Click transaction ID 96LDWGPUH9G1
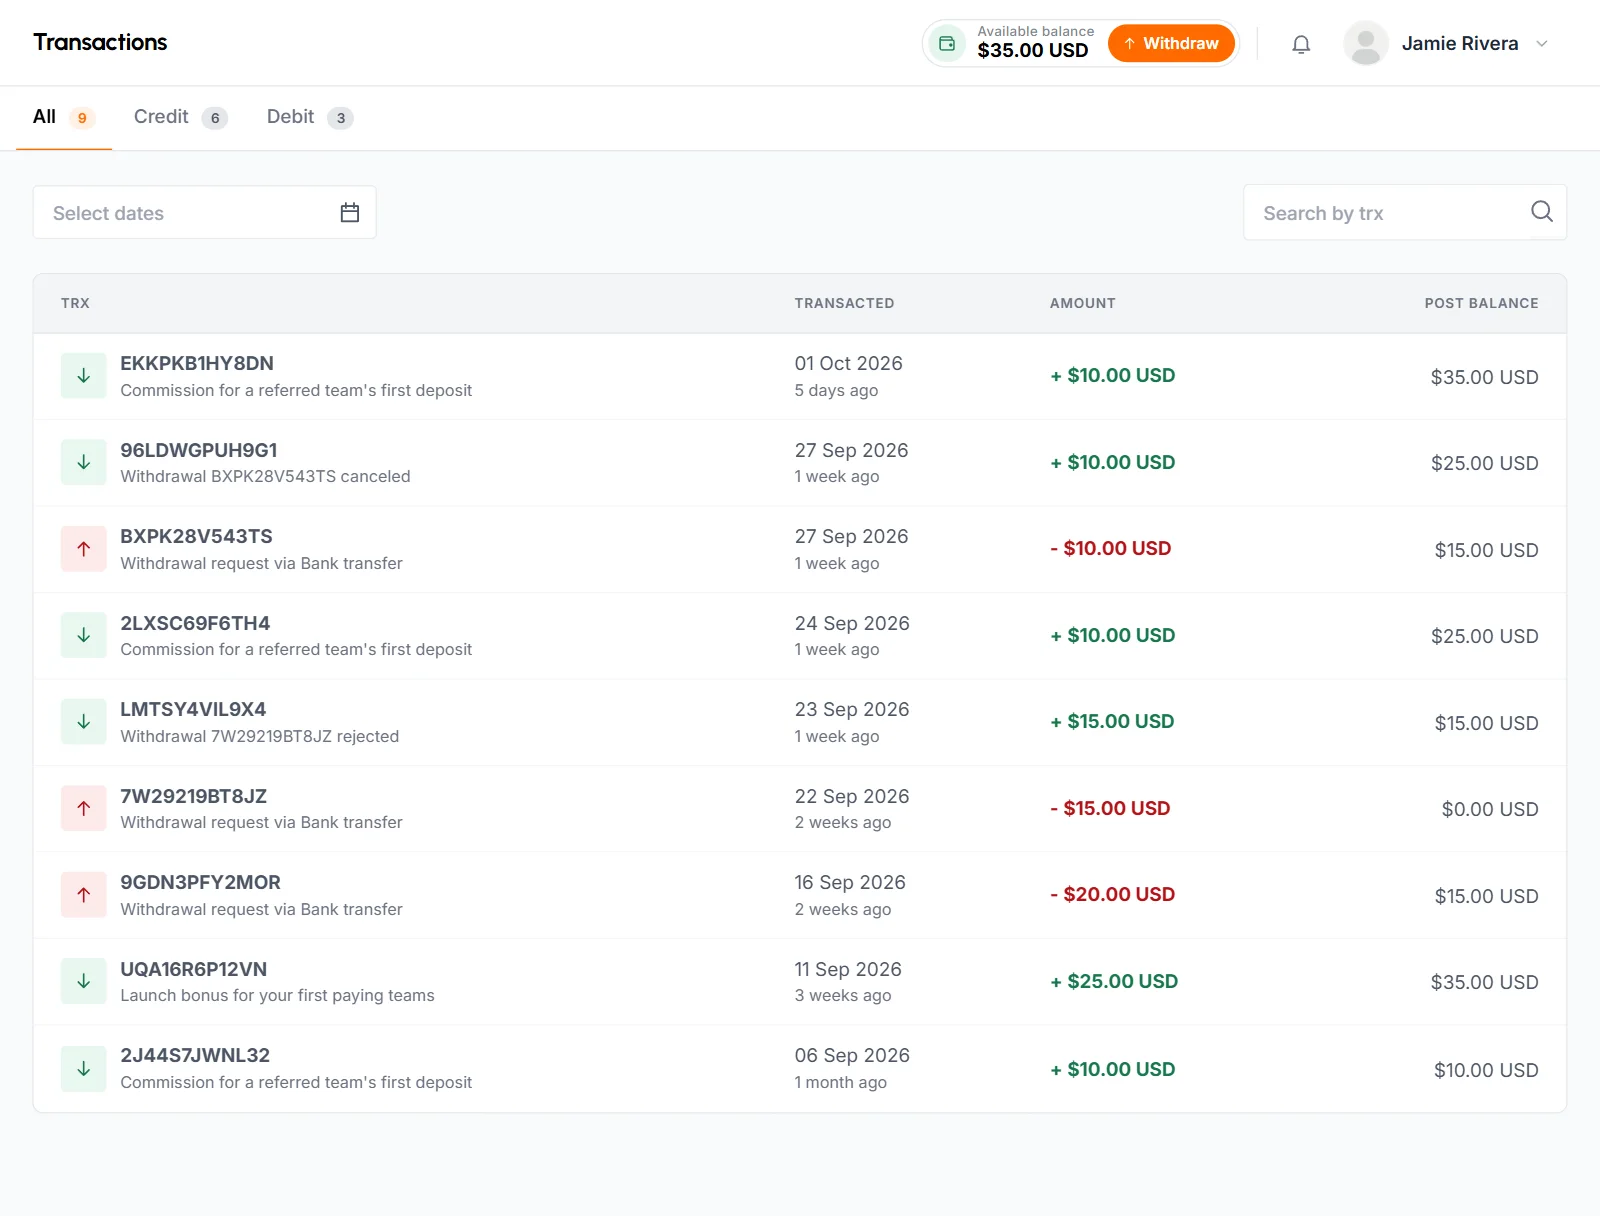 tap(199, 450)
